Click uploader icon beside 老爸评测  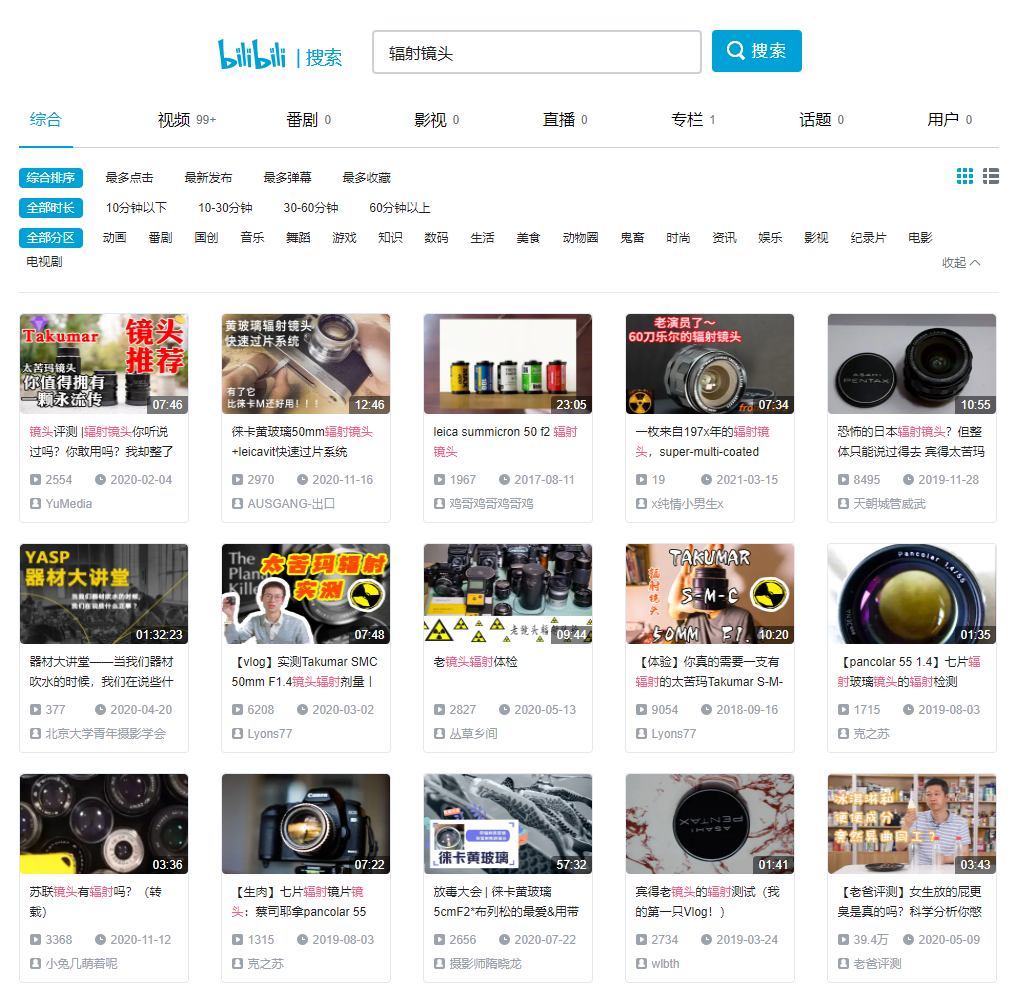tap(843, 964)
